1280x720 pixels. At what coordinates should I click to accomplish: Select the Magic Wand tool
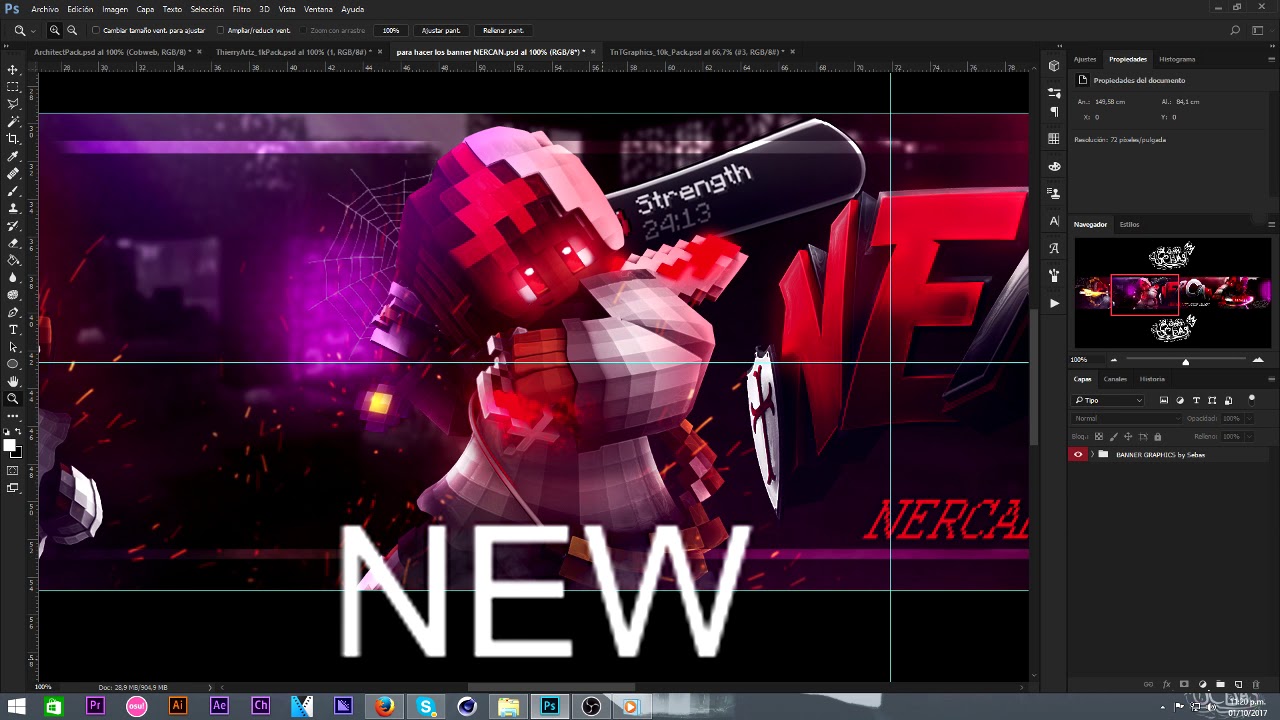[13, 121]
